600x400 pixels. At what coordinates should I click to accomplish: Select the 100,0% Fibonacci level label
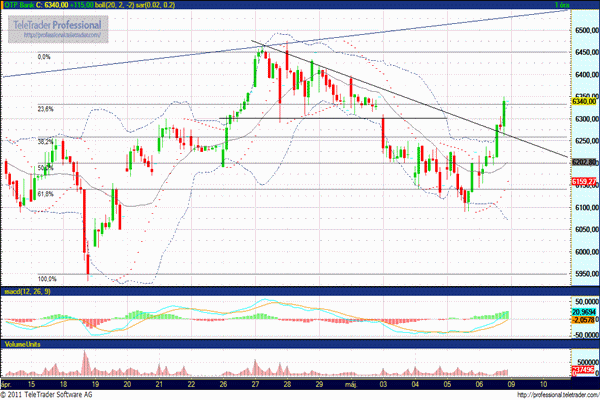tap(46, 279)
